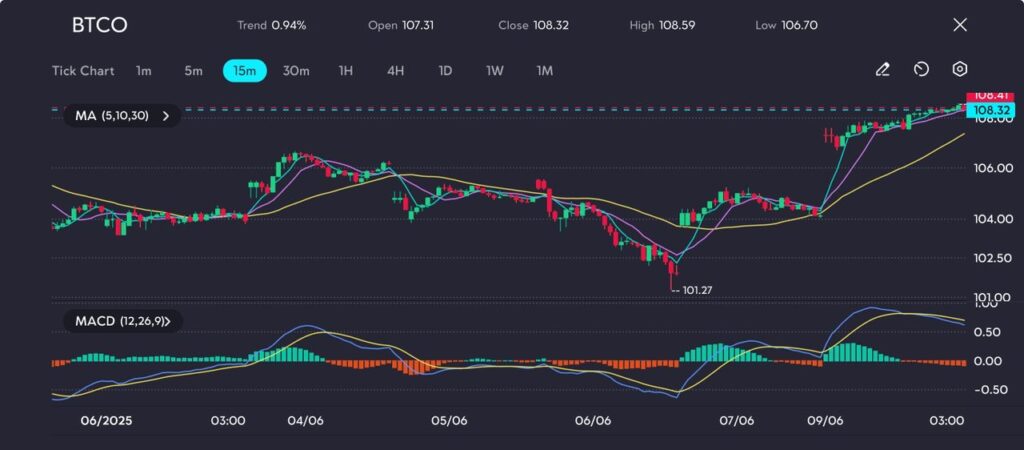Click the 108.32 current price label

pyautogui.click(x=993, y=109)
